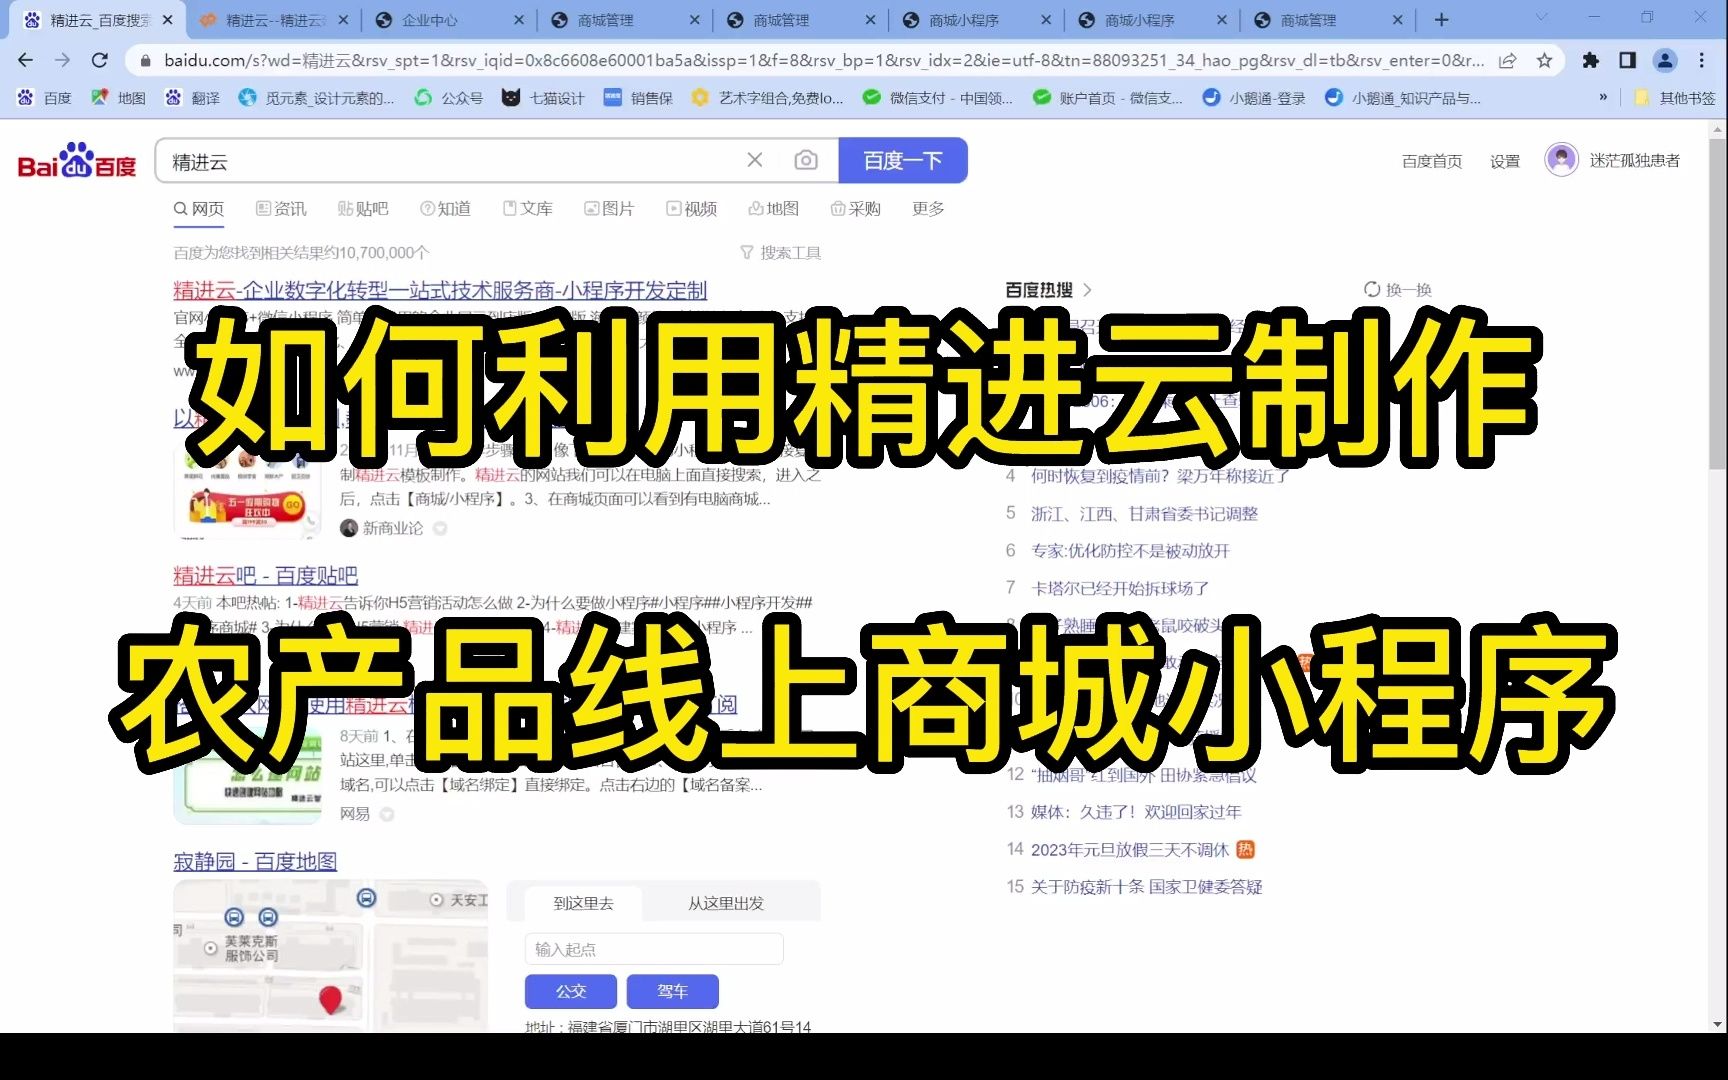The width and height of the screenshot is (1728, 1080).
Task: Select the 从这里出发 directions tab
Action: click(726, 903)
